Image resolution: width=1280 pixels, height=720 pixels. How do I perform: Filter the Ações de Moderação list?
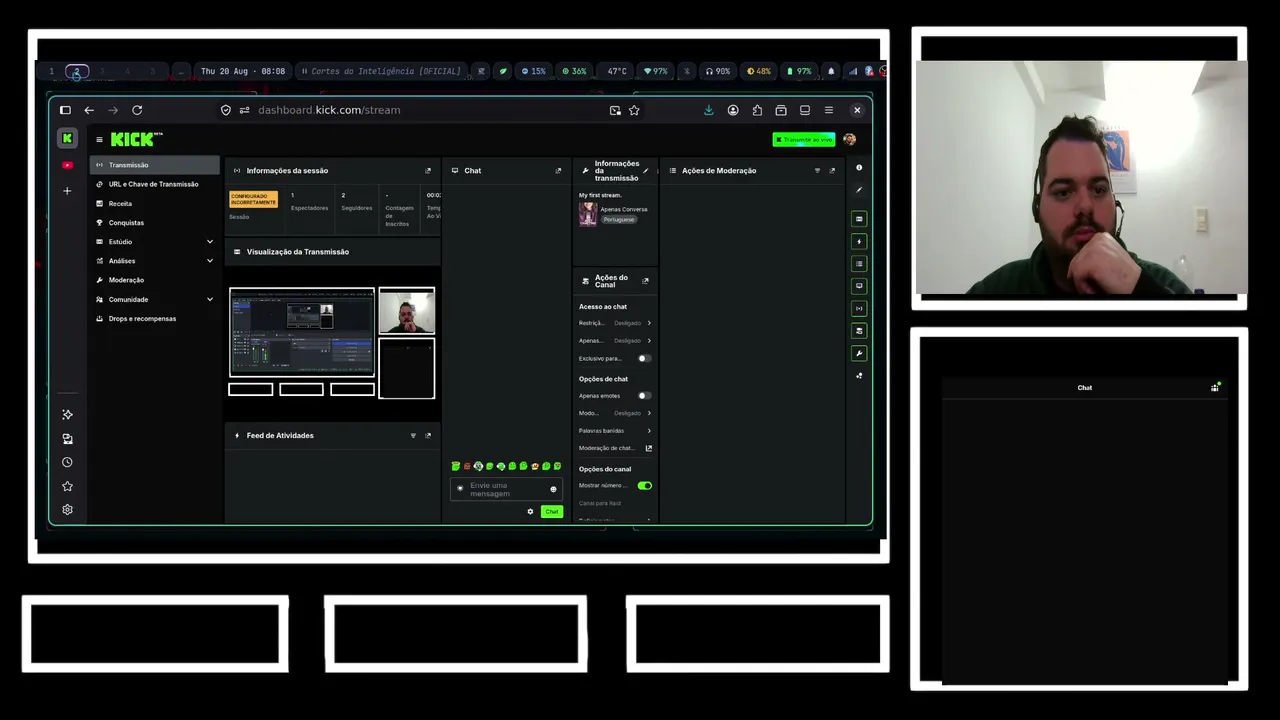(817, 171)
